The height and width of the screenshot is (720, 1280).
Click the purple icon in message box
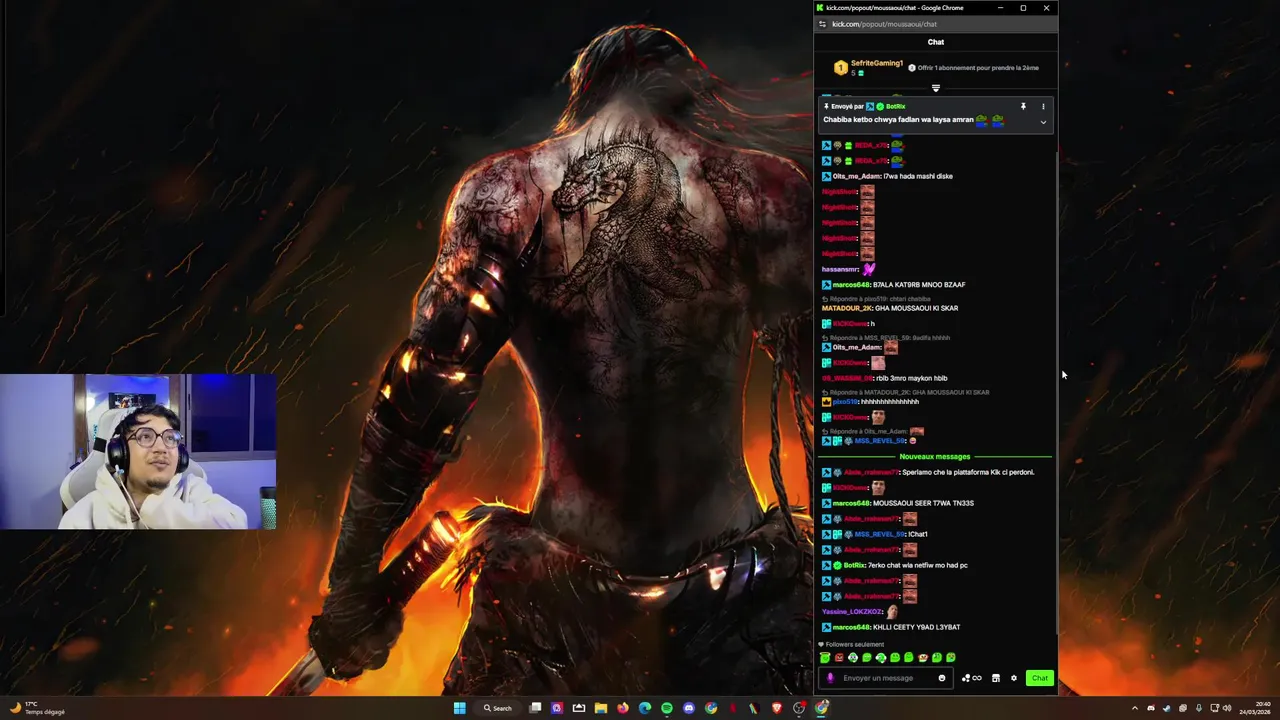[x=830, y=678]
